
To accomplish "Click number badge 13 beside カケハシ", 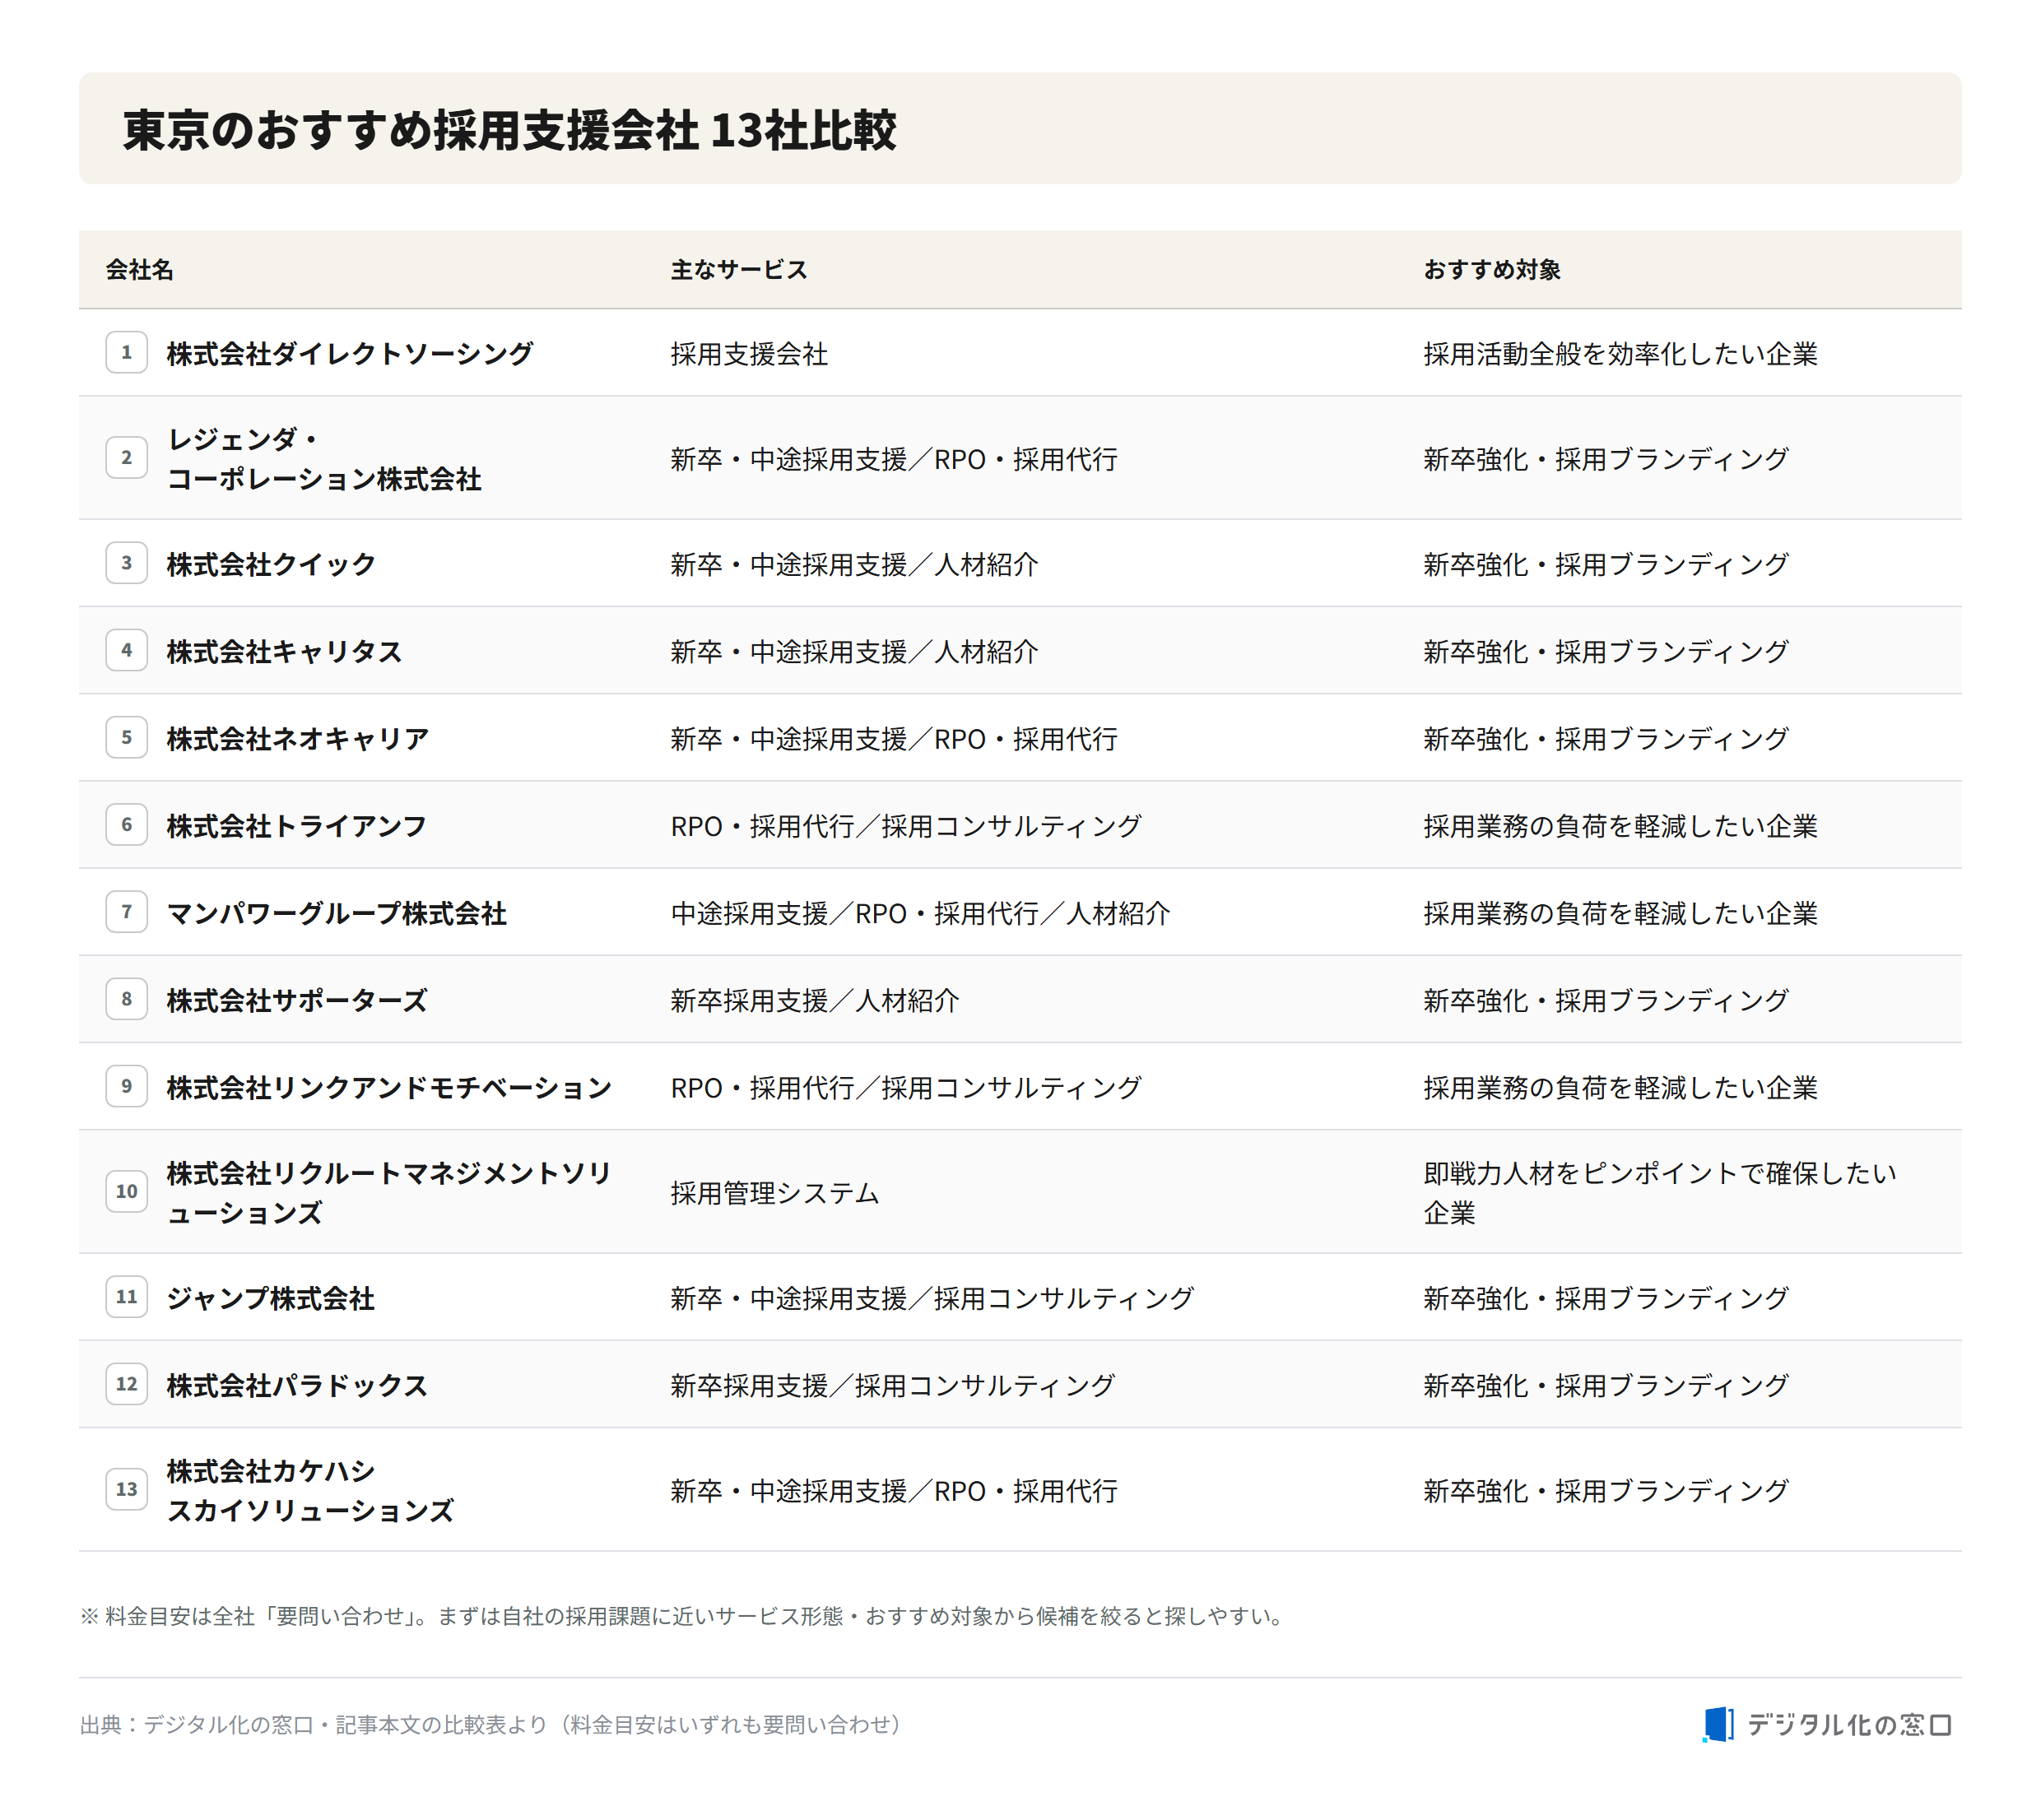I will click(126, 1489).
